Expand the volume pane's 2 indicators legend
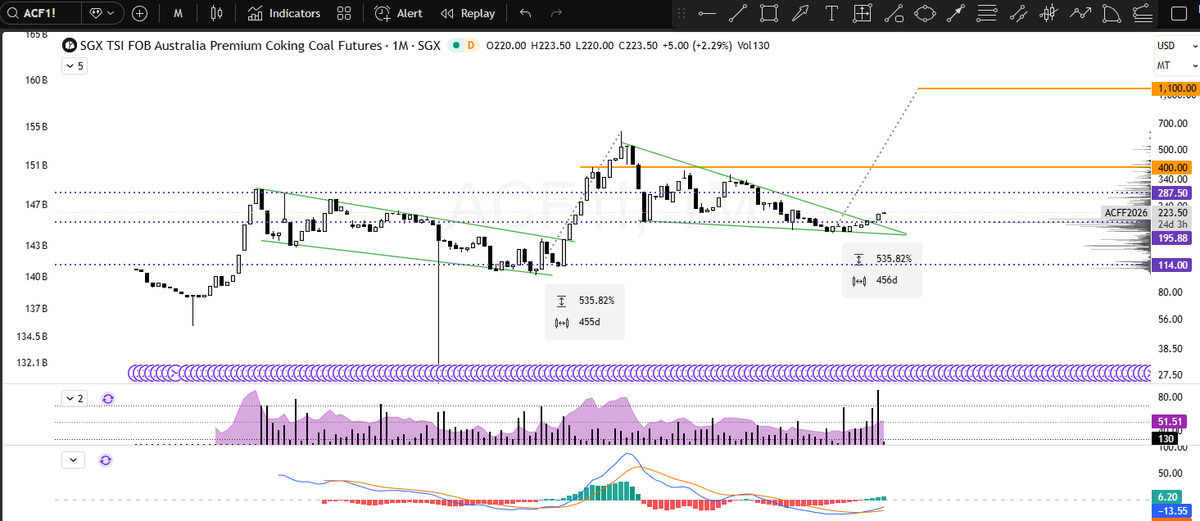 (75, 398)
